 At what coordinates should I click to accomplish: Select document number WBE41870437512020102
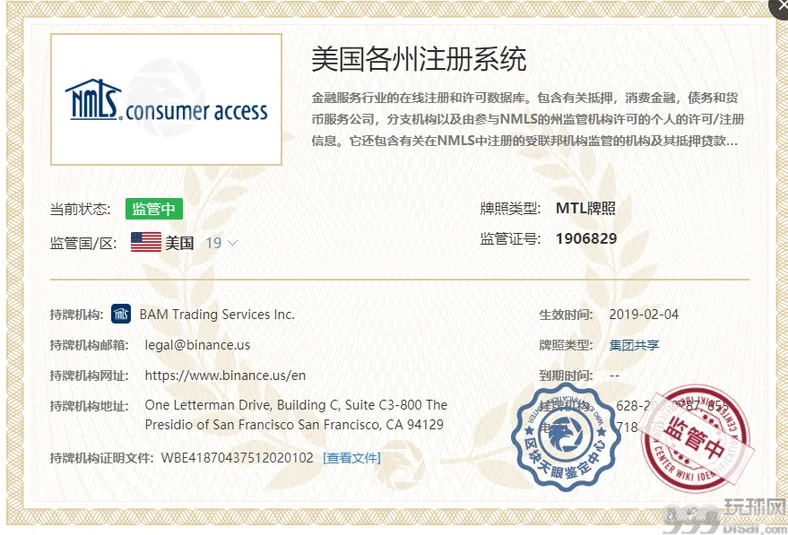(237, 458)
